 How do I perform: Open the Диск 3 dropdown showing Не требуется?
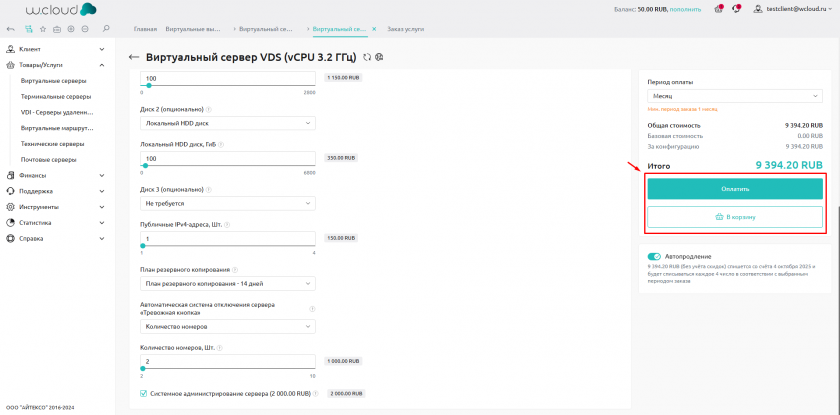[228, 203]
